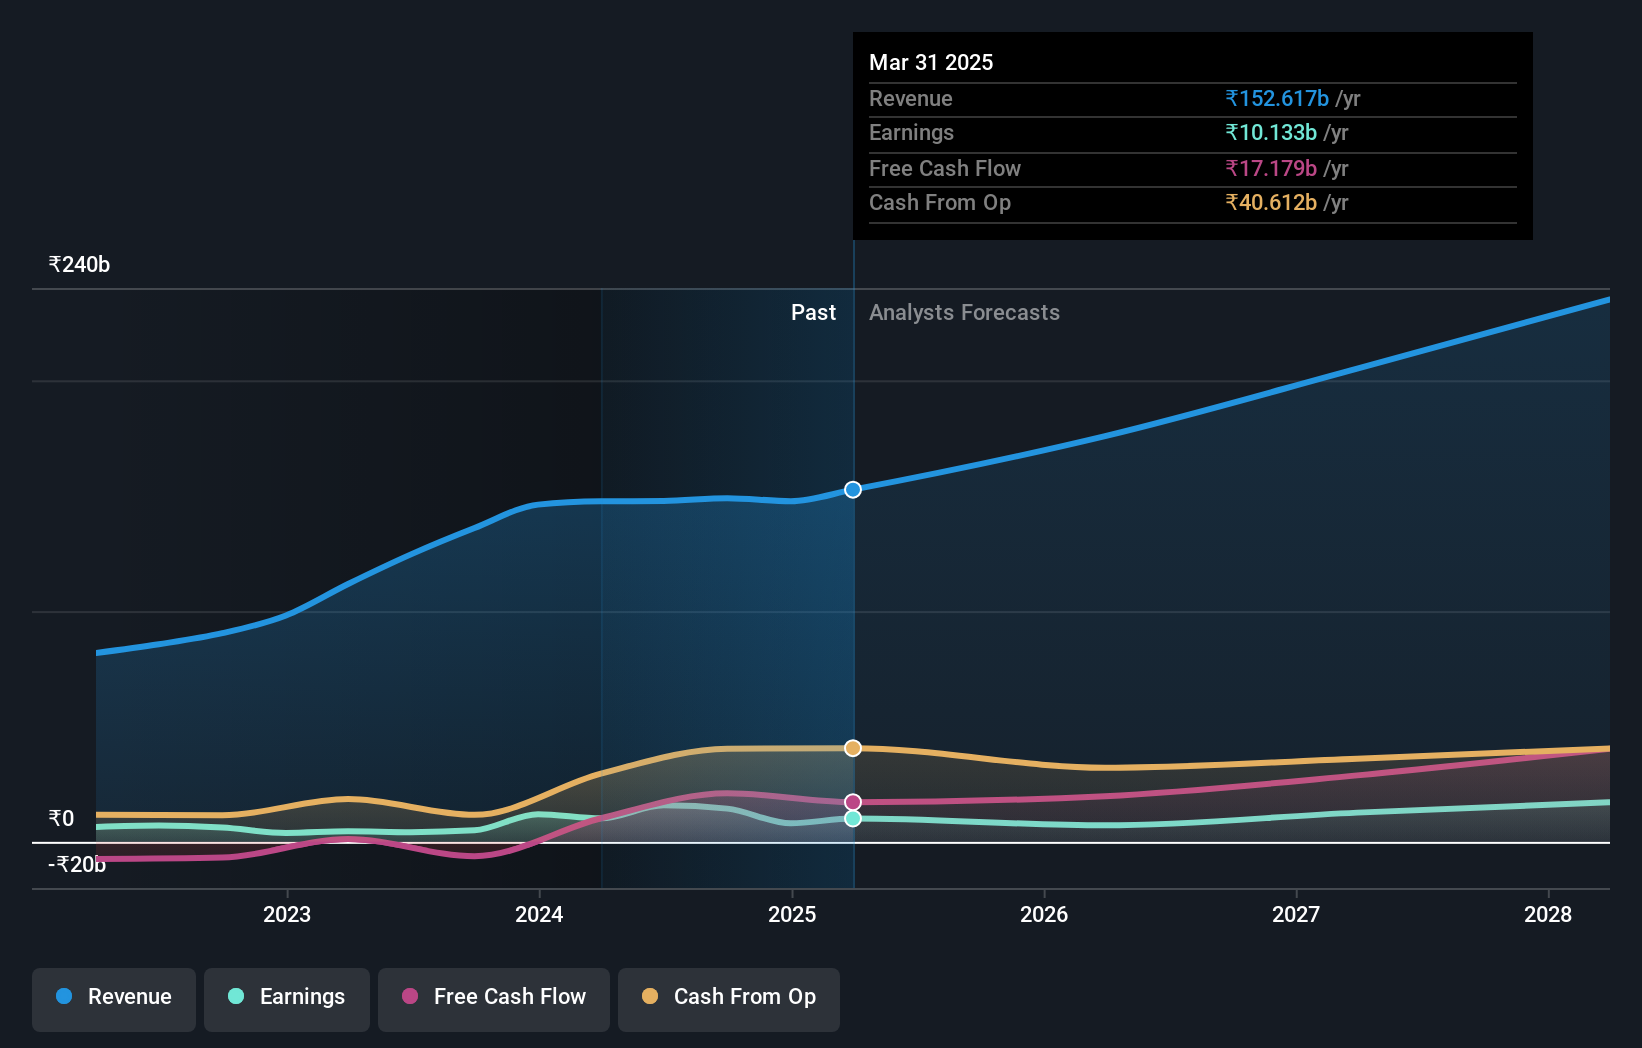Toggle the Earnings series visibility
Image resolution: width=1642 pixels, height=1048 pixels.
287,997
